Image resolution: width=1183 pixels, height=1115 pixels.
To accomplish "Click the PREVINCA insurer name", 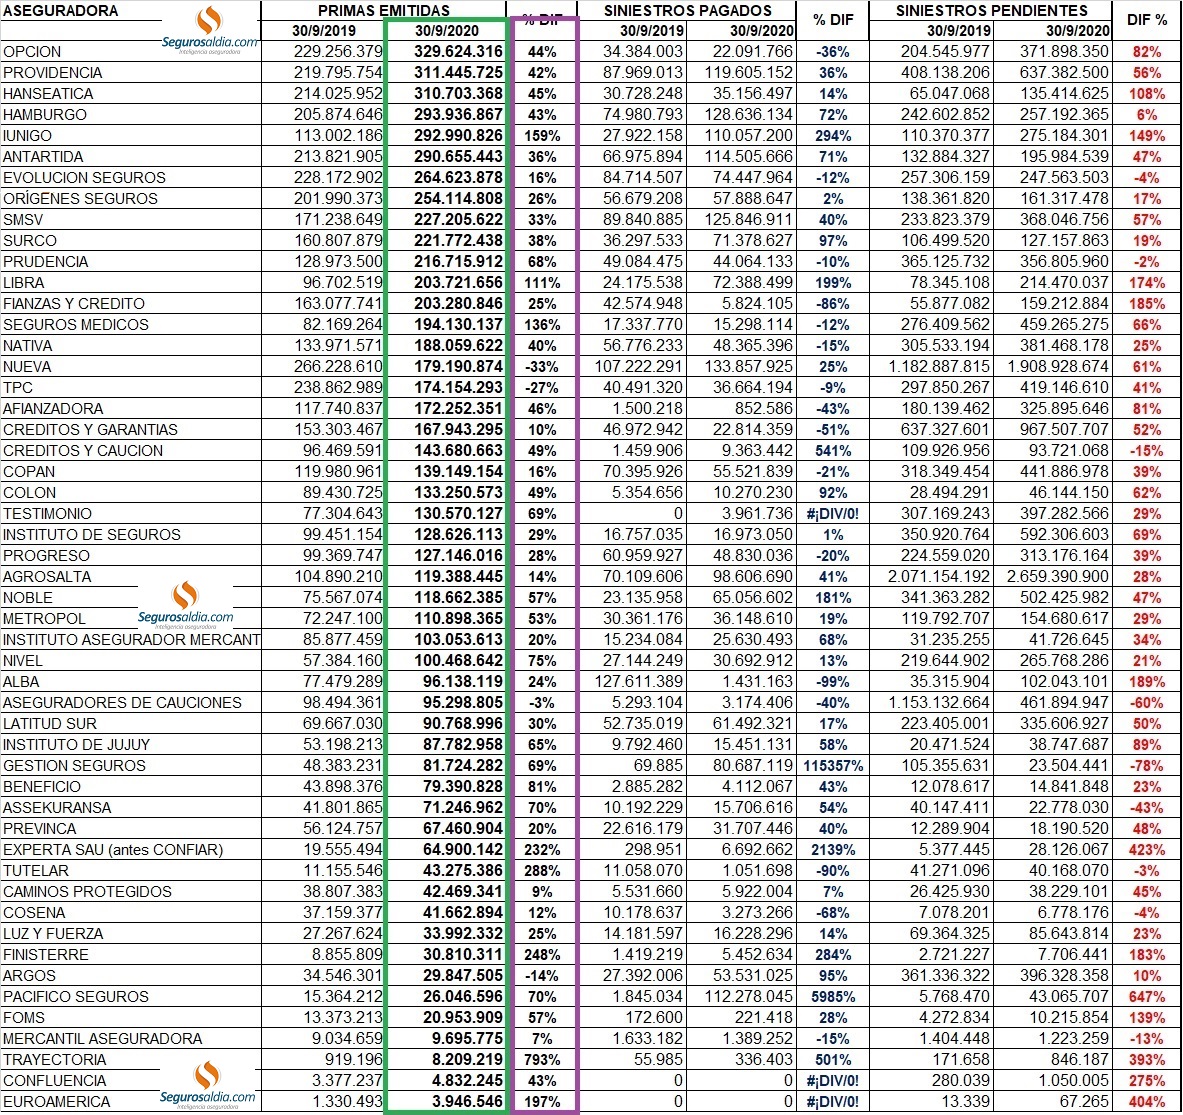I will coord(40,829).
